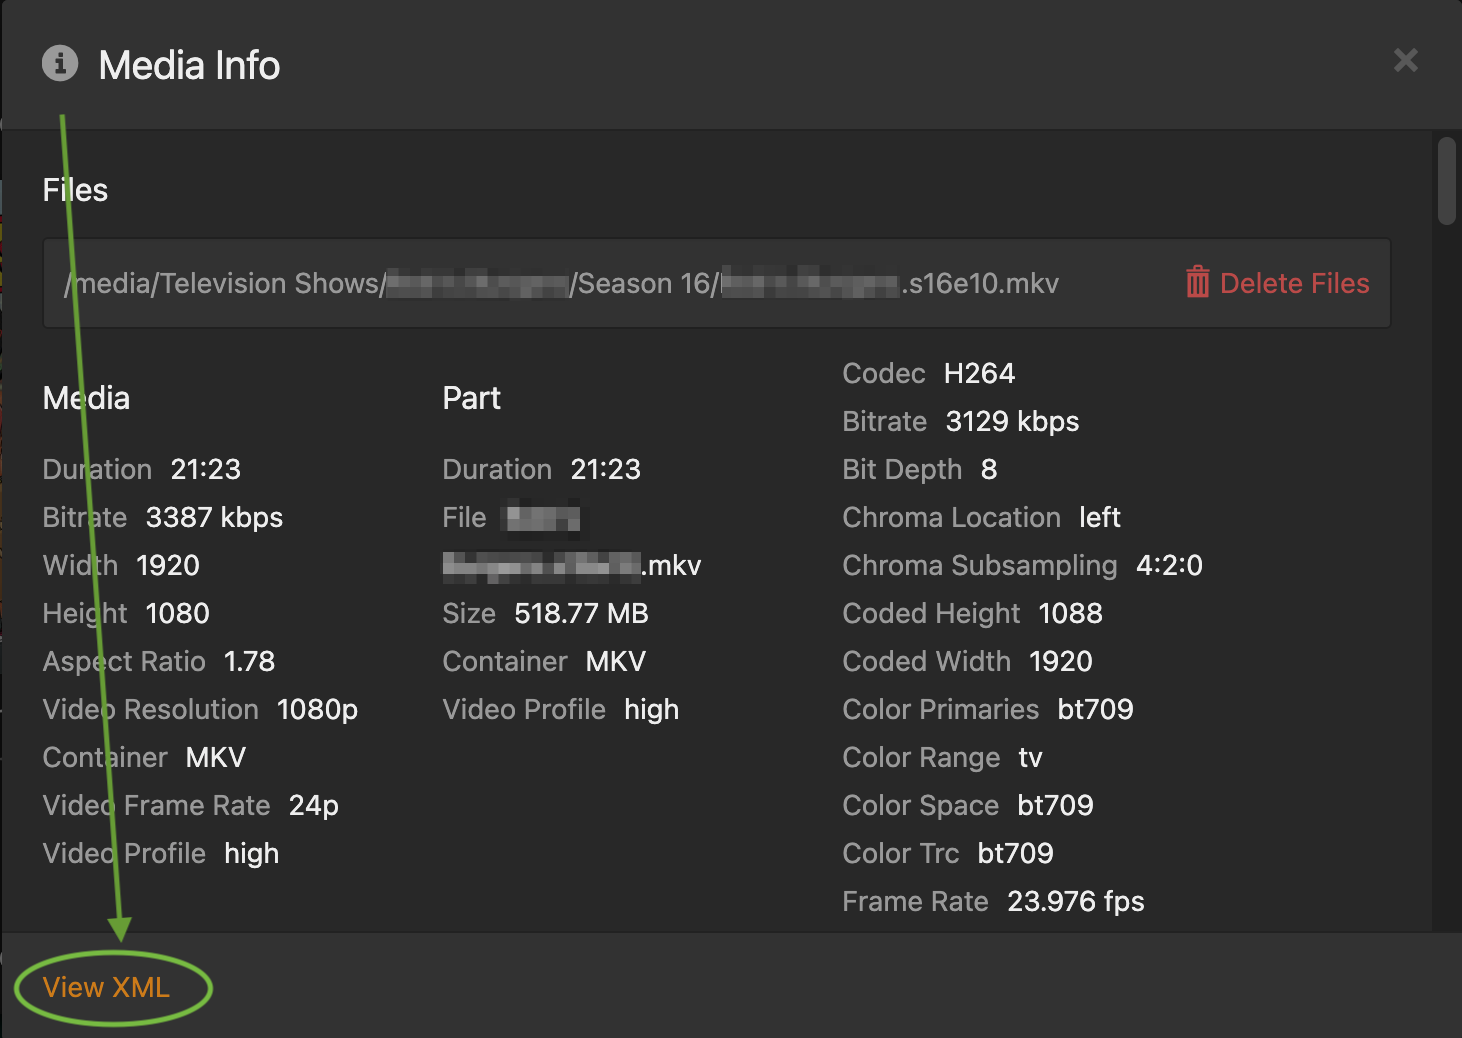Click the Part section heading
The height and width of the screenshot is (1038, 1462).
coord(471,398)
